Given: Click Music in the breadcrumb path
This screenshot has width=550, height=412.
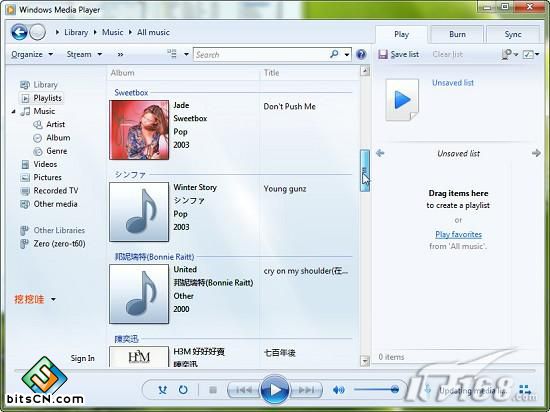Looking at the screenshot, I should 113,32.
